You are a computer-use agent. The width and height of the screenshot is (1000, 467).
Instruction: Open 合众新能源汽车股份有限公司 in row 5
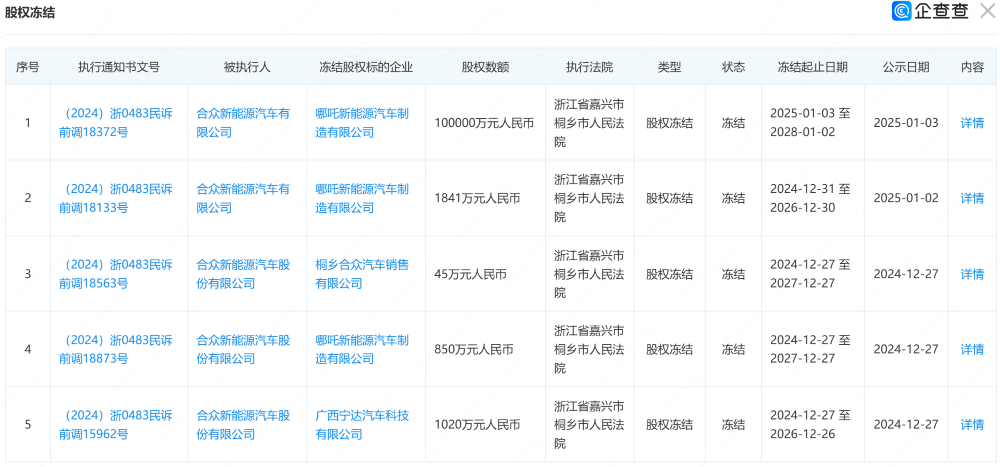pos(243,425)
